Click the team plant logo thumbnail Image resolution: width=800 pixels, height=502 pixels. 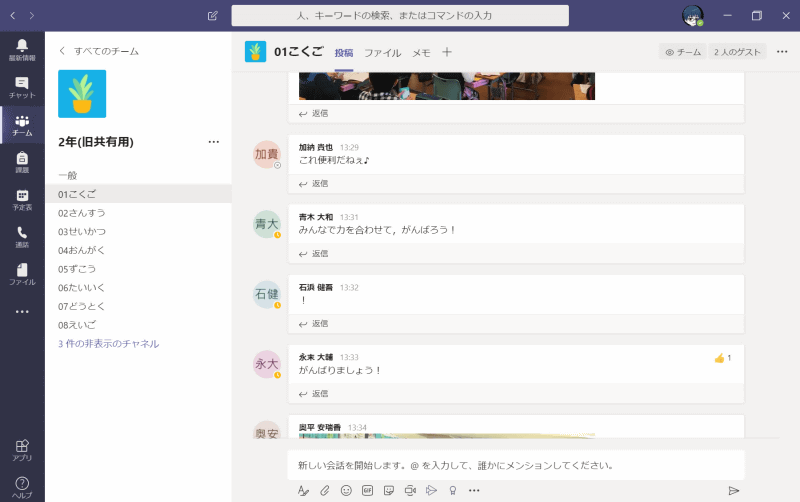click(82, 94)
